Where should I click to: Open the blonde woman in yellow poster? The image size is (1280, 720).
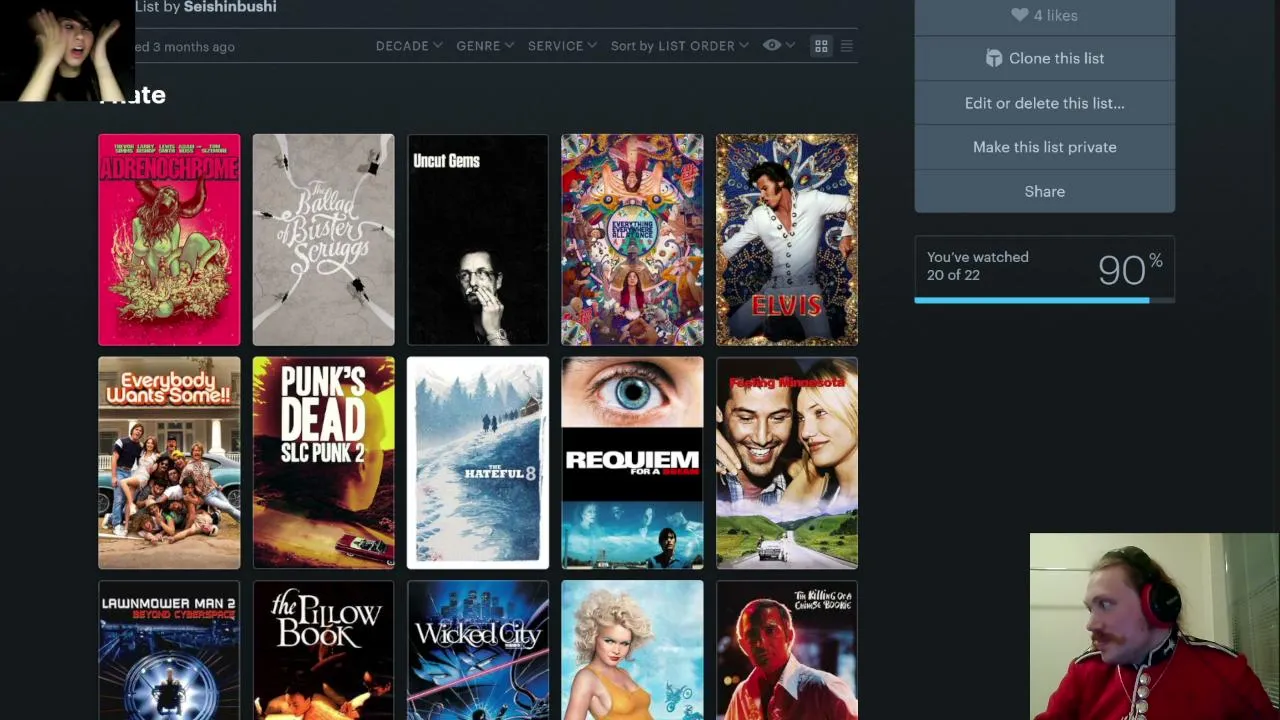click(632, 651)
